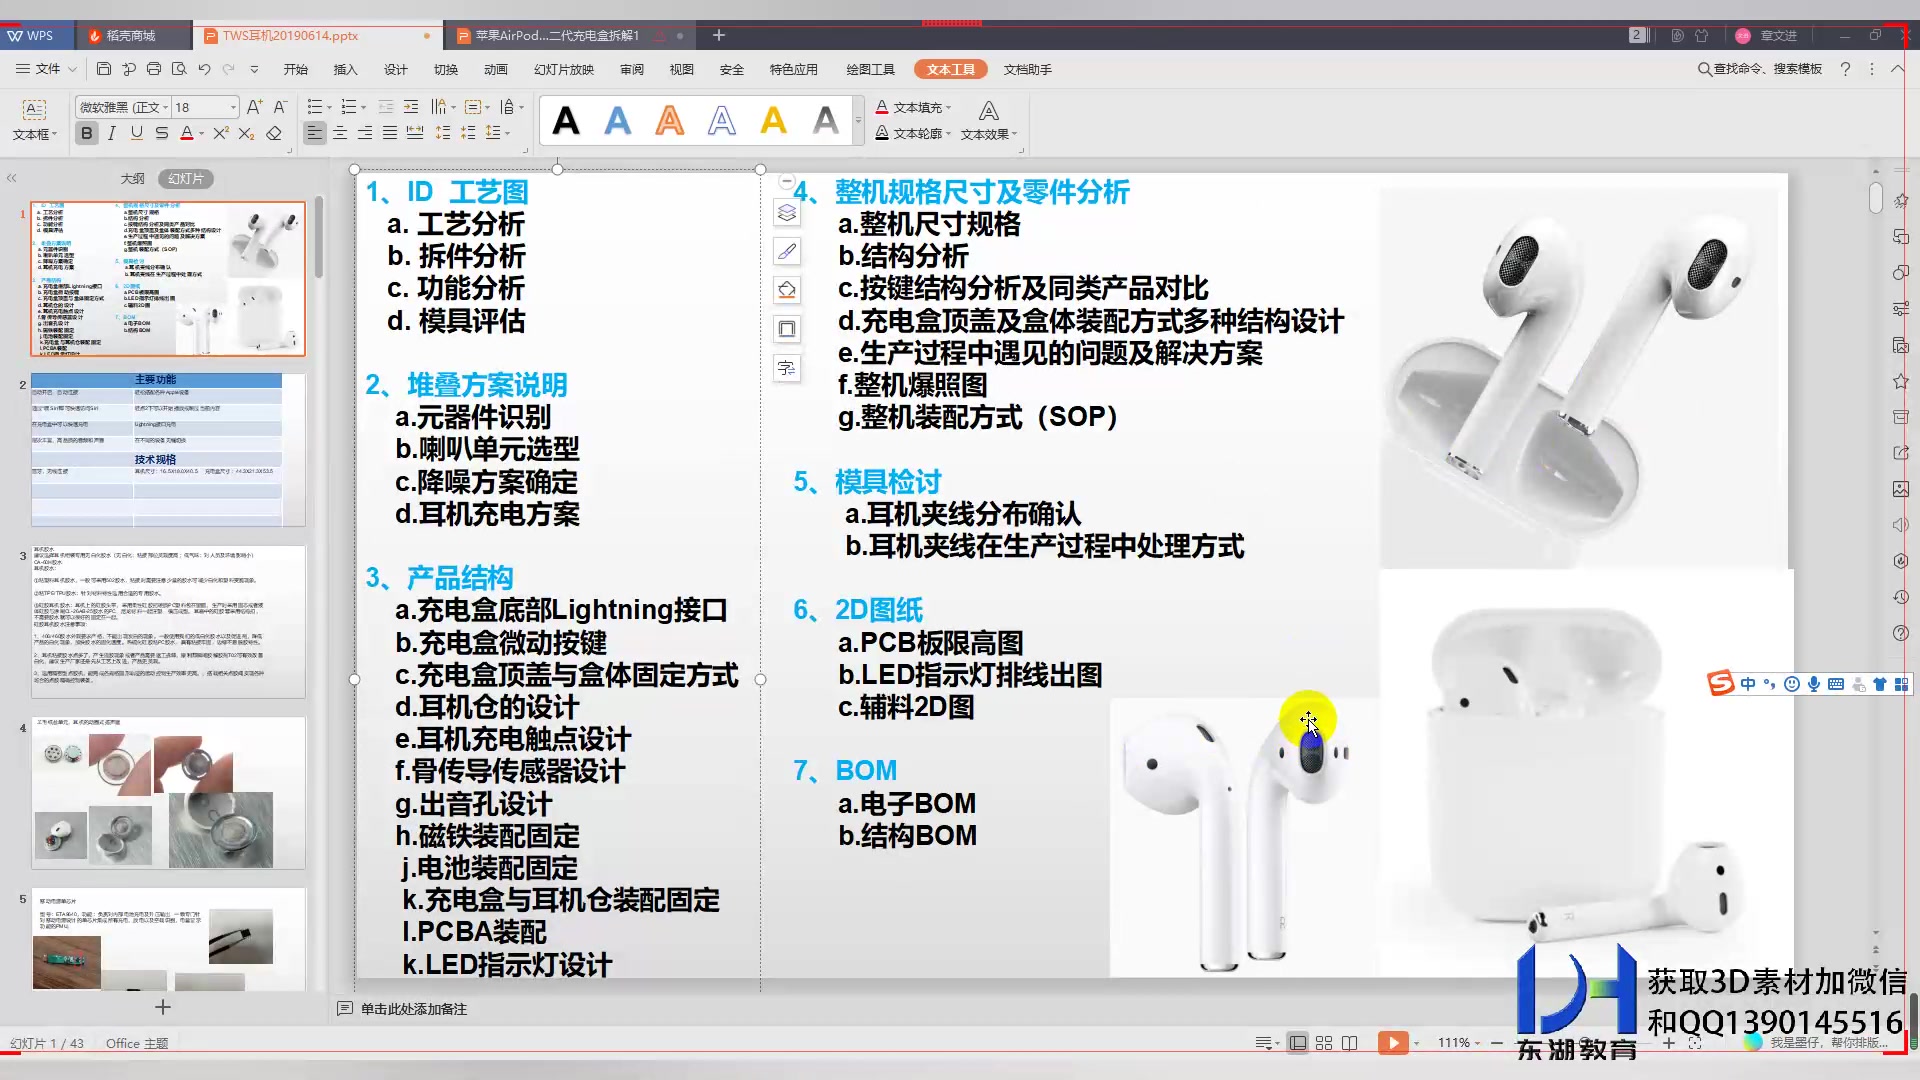Switch to 大纲 outline pane
Image resolution: width=1920 pixels, height=1080 pixels.
click(x=132, y=178)
